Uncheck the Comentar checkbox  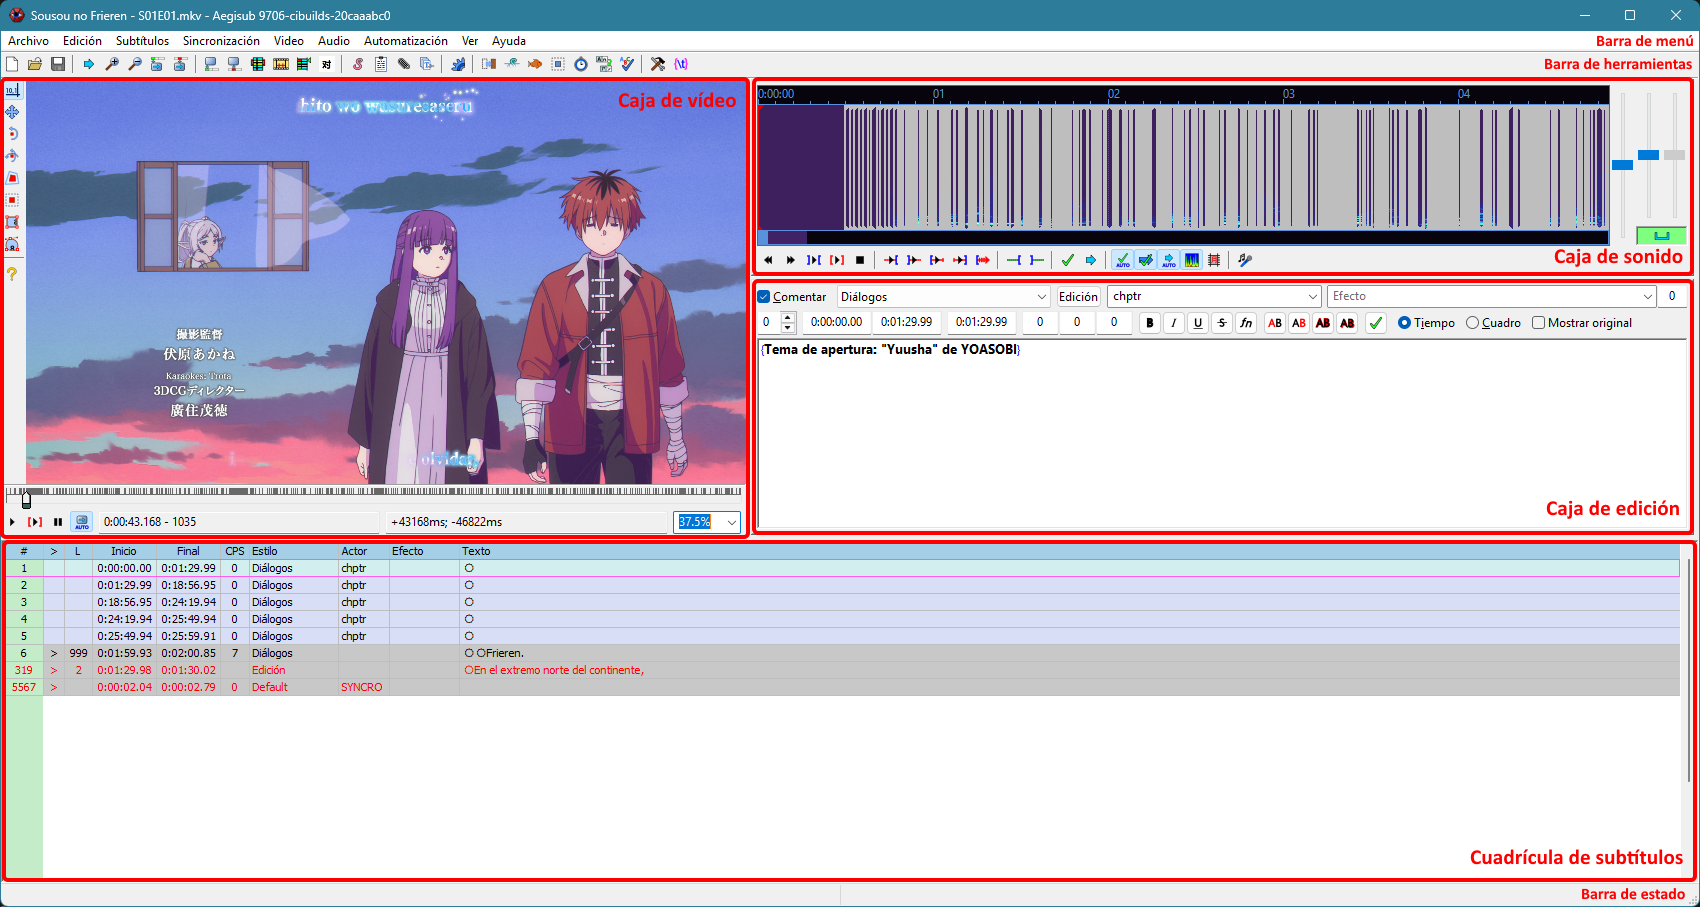click(x=764, y=297)
